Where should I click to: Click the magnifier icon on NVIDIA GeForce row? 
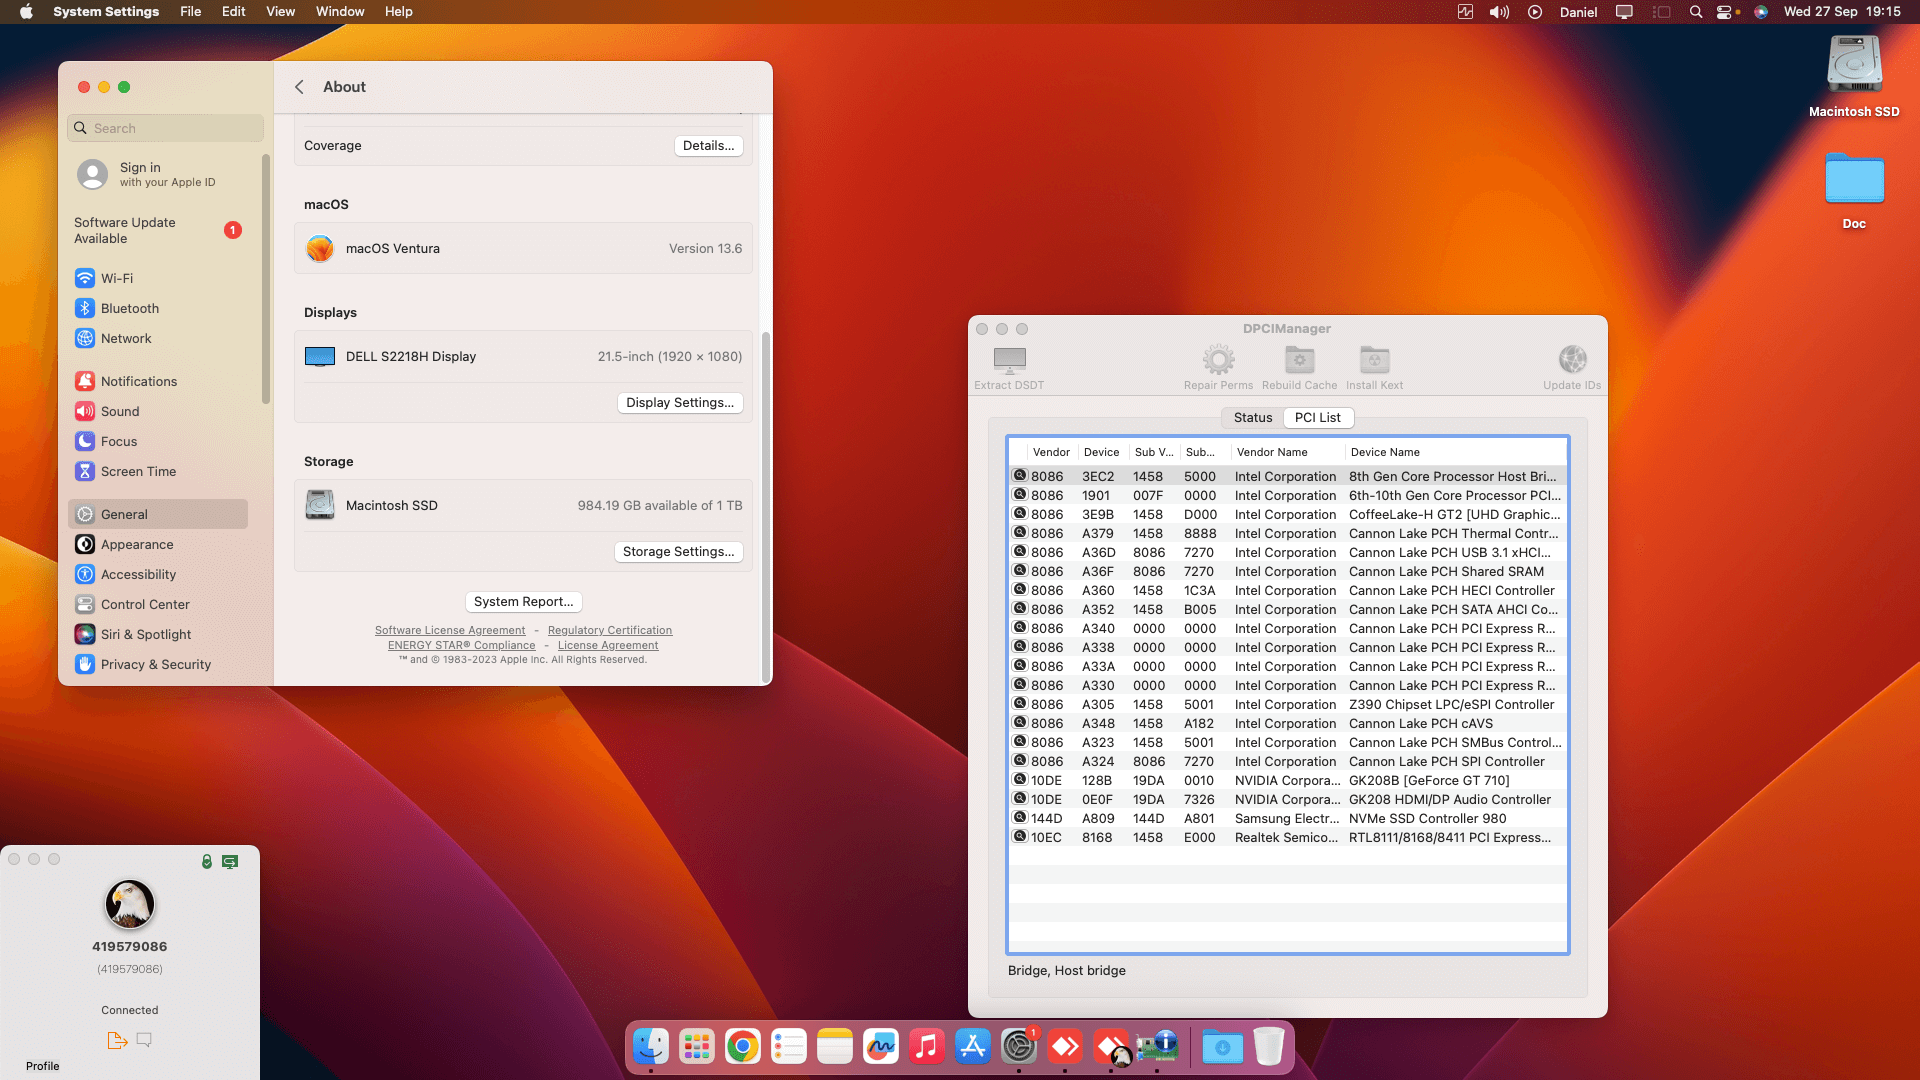1020,780
